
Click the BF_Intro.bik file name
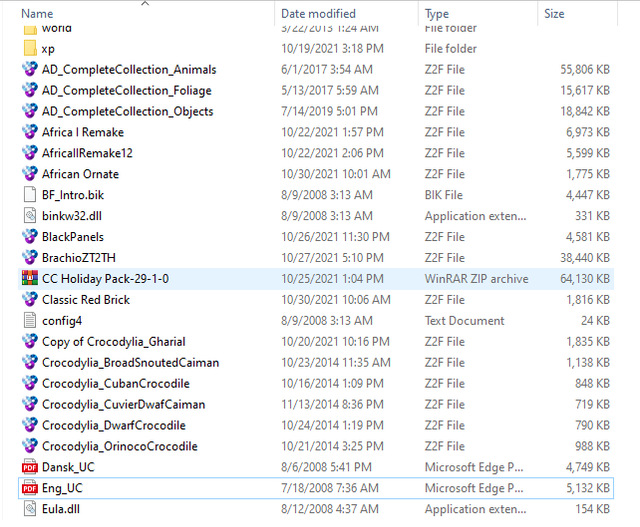coord(73,195)
